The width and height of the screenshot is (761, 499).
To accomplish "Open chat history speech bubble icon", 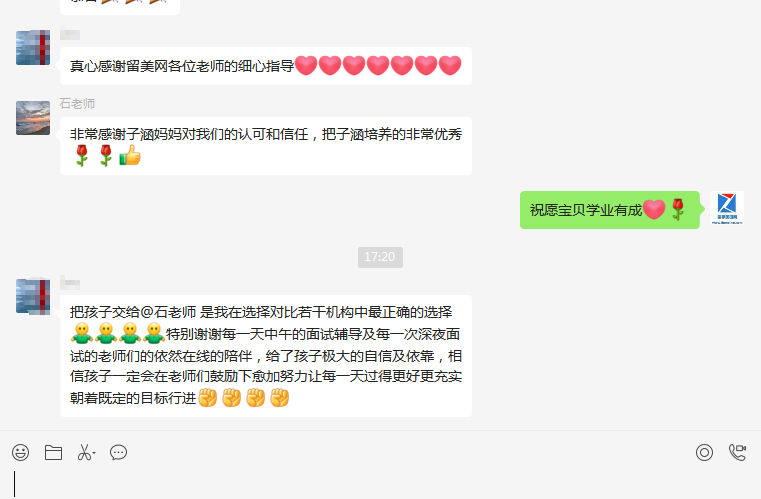I will pos(118,452).
